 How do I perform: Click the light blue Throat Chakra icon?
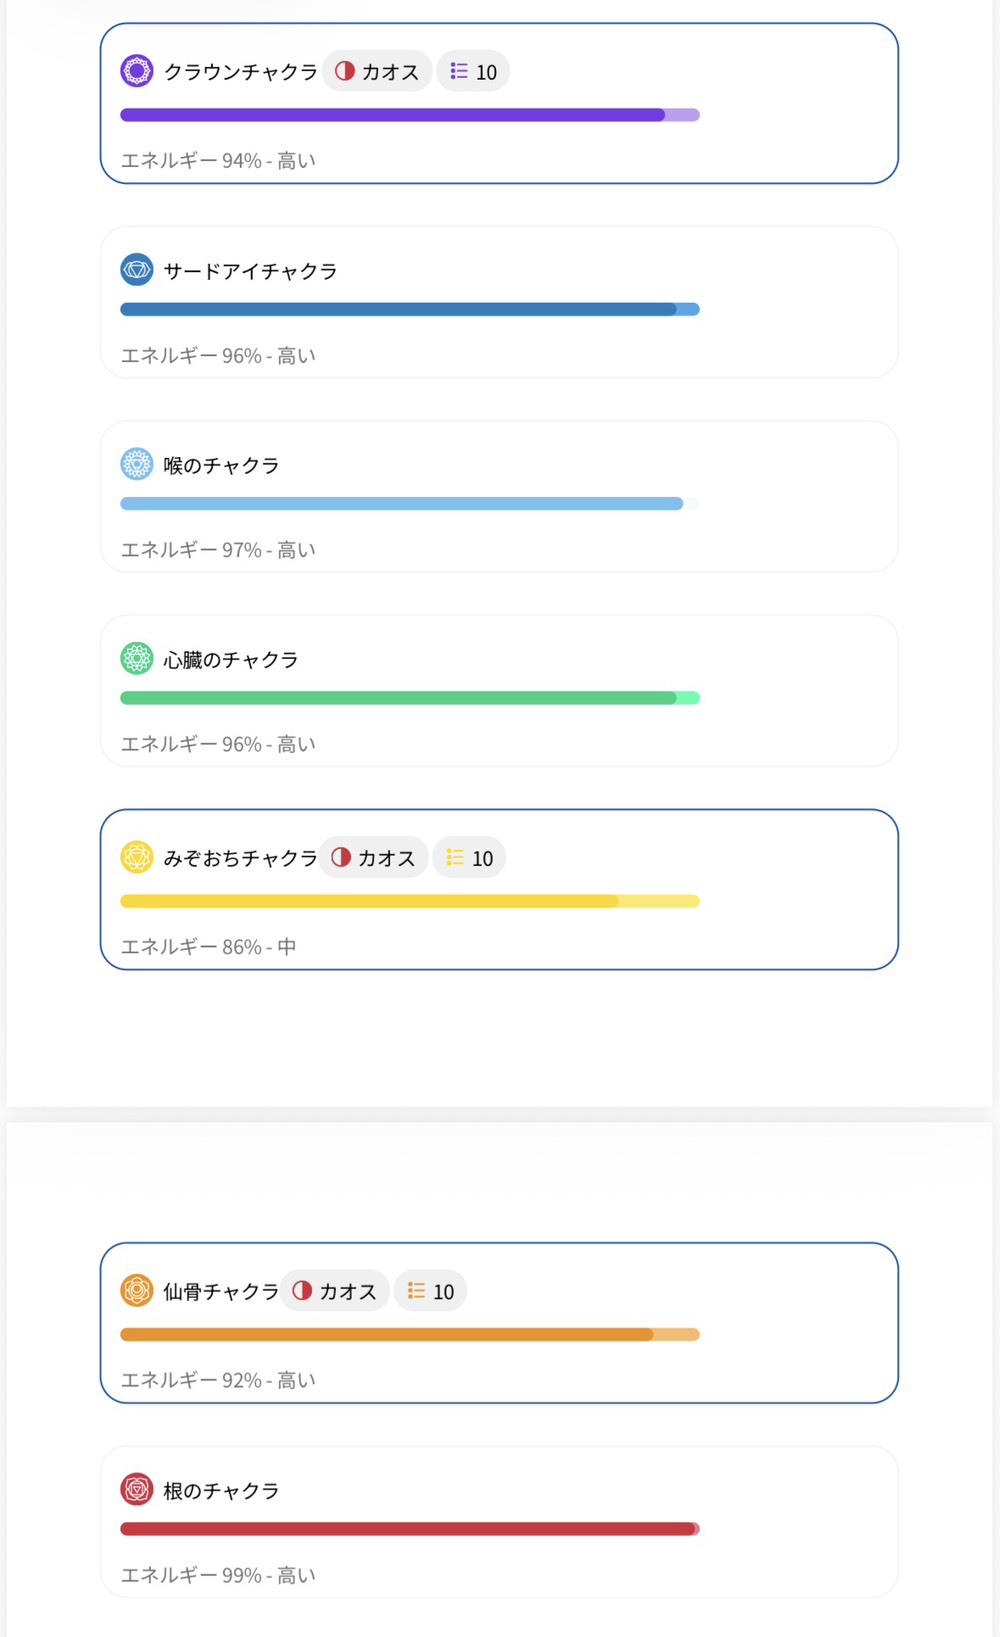pyautogui.click(x=137, y=464)
